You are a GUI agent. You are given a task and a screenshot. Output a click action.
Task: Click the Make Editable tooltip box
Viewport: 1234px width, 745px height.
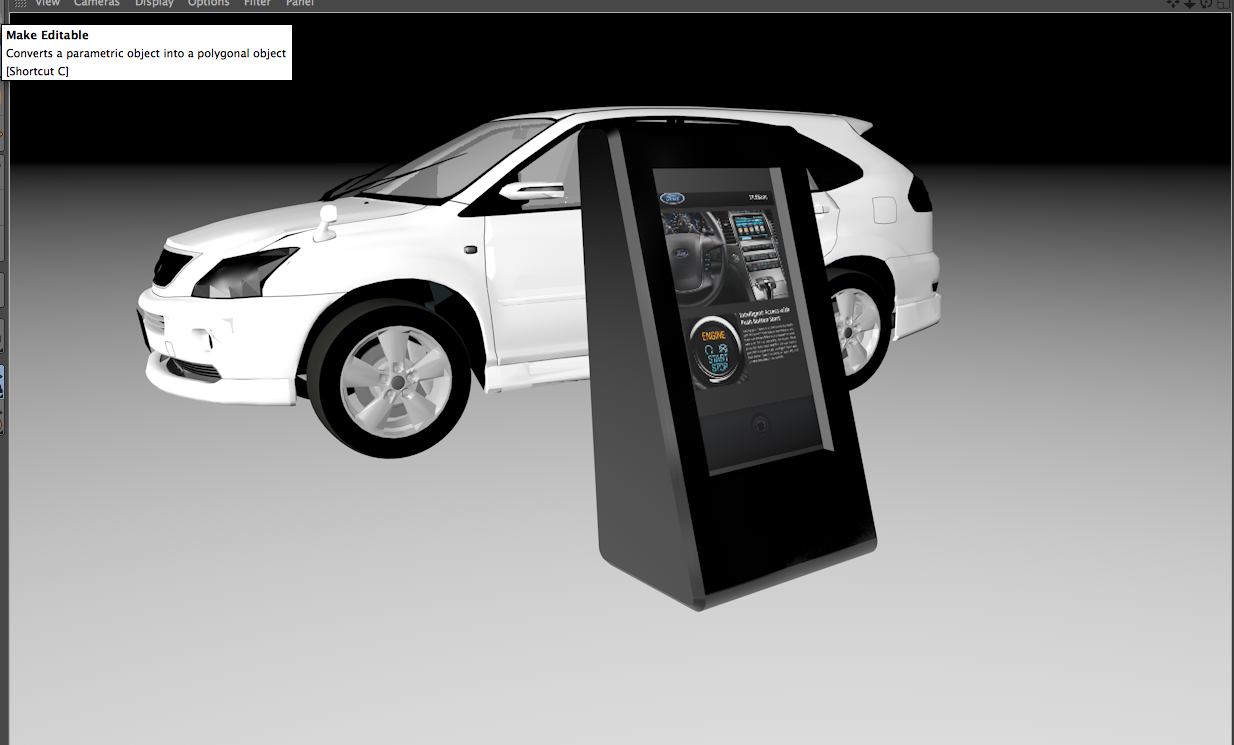pyautogui.click(x=148, y=53)
